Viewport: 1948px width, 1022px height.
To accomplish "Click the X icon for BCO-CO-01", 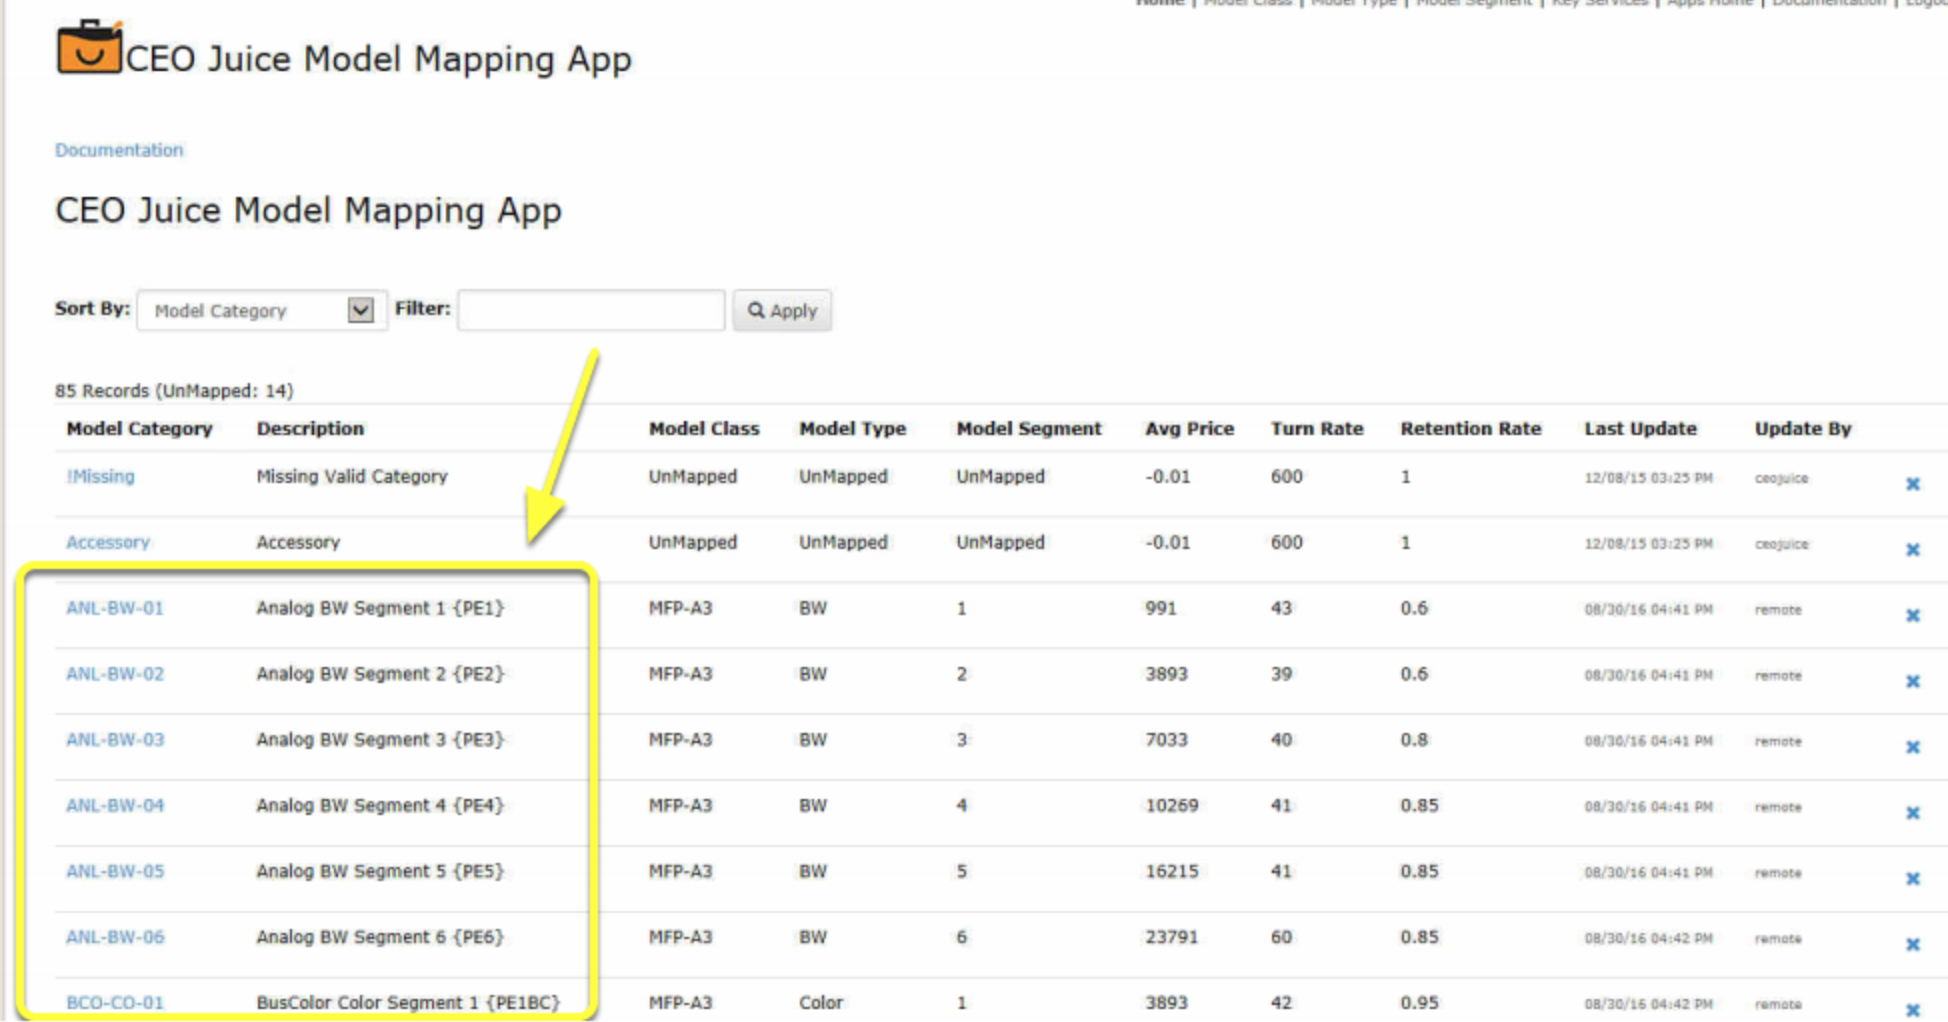I will click(1912, 1010).
